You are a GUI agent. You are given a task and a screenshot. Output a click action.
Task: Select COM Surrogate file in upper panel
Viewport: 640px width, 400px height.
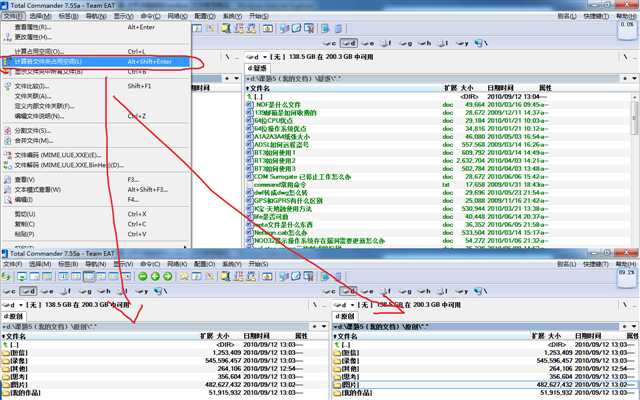coord(299,177)
